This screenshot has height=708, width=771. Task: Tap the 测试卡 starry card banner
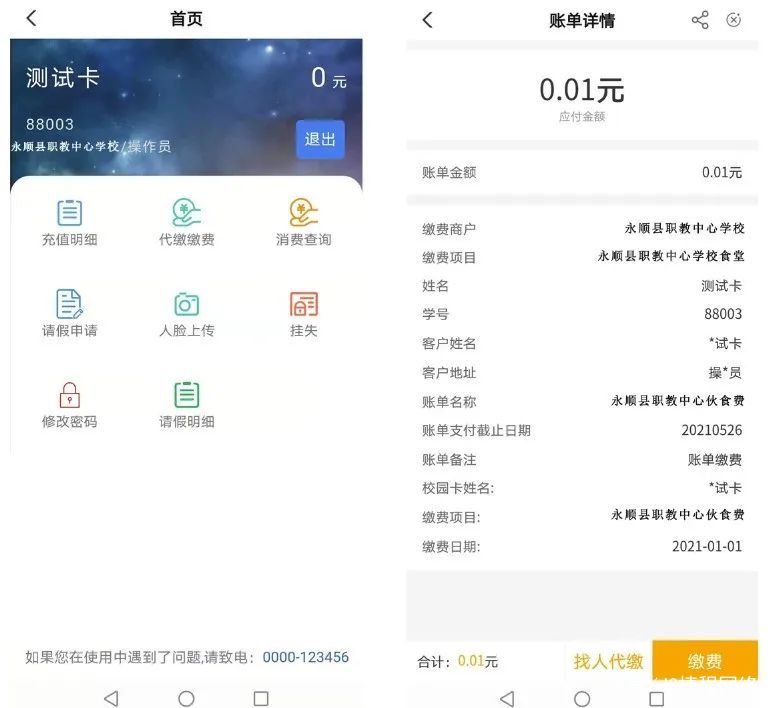pyautogui.click(x=186, y=107)
